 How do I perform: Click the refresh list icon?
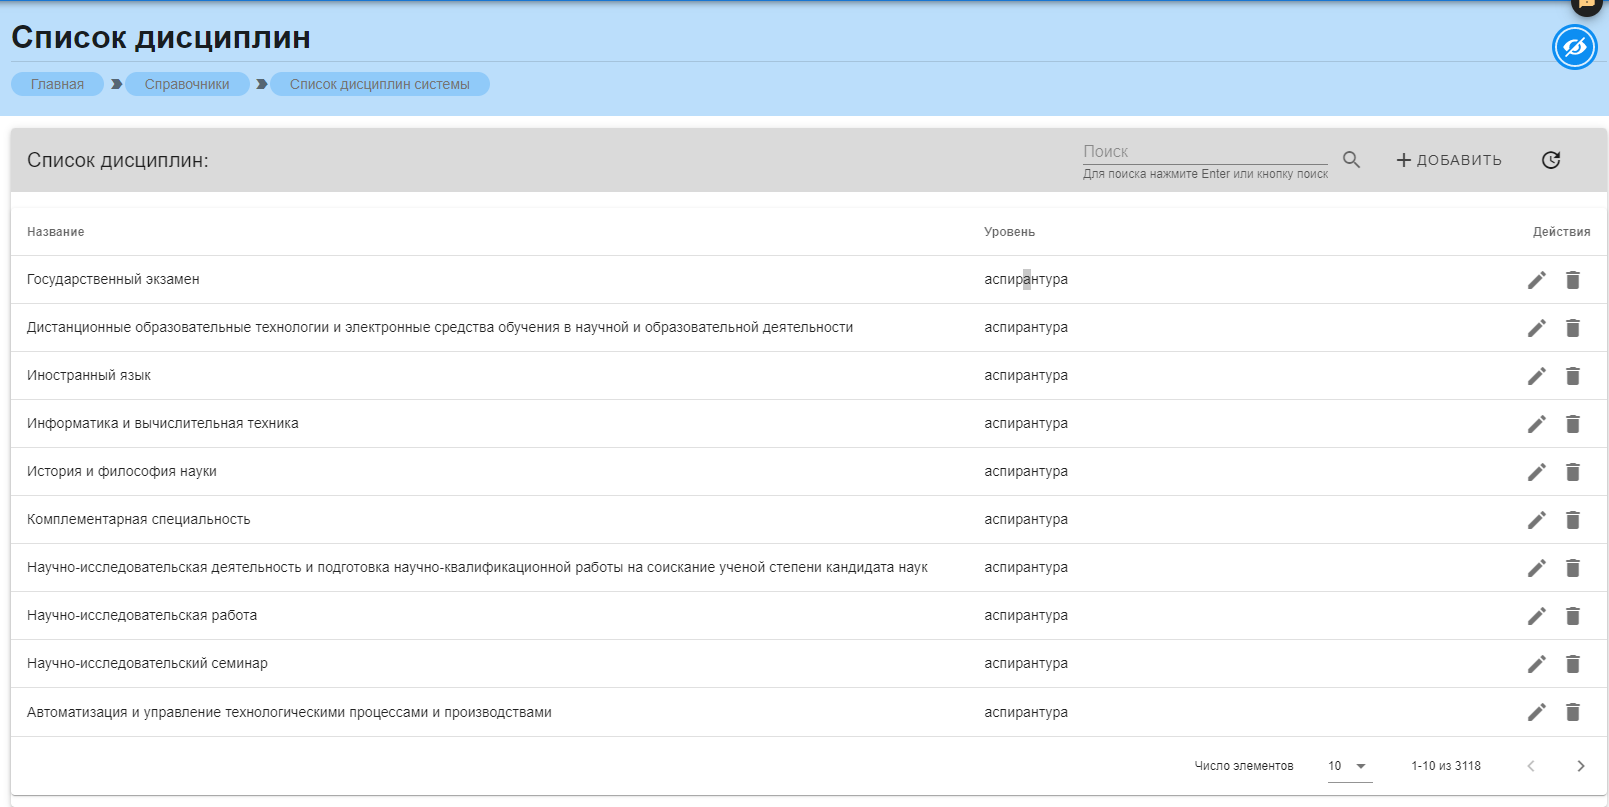pyautogui.click(x=1551, y=160)
